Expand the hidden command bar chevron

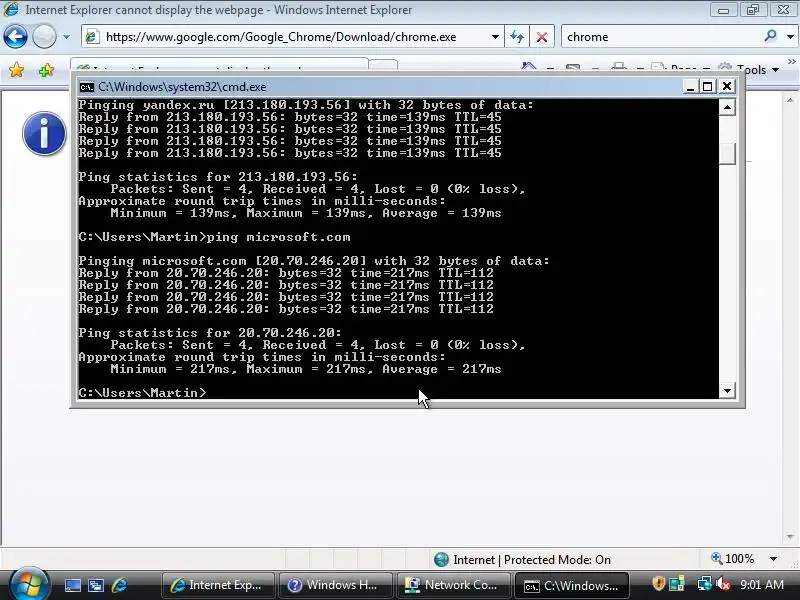791,61
